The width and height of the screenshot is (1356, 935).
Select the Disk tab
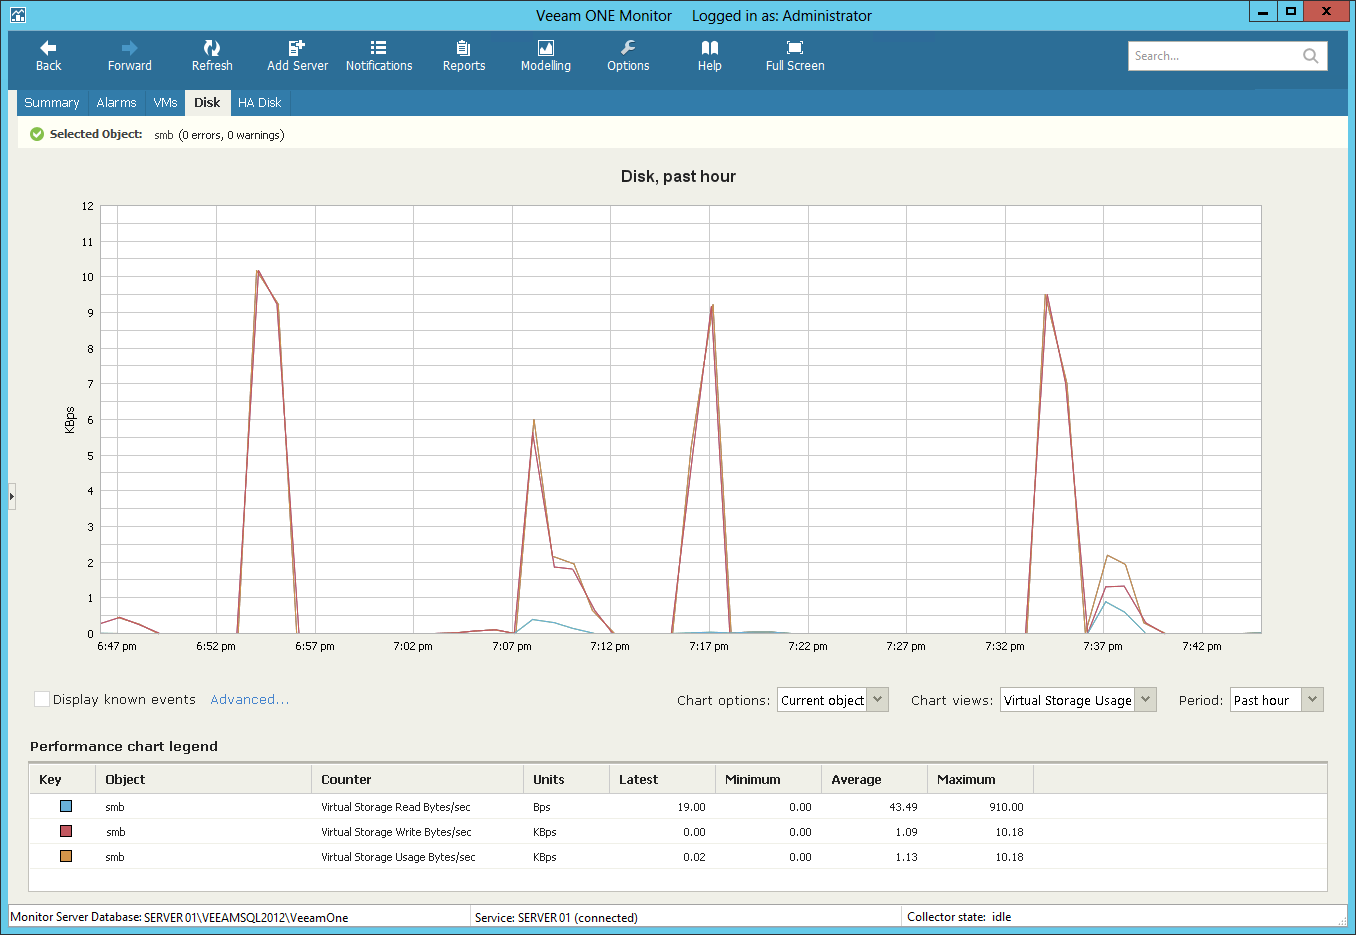pos(207,103)
